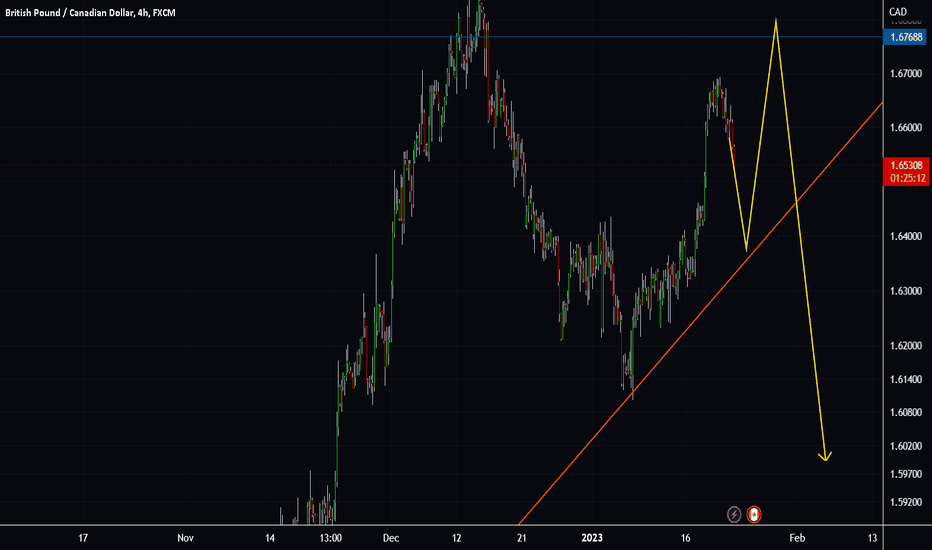932x550 pixels.
Task: Click the 1.61400 price axis value
Action: tap(906, 379)
